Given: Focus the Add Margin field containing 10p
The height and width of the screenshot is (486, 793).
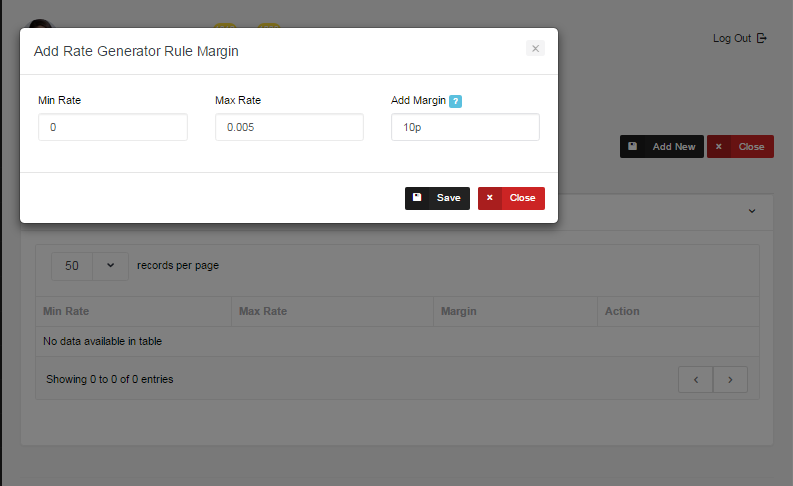Looking at the screenshot, I should click(x=465, y=127).
